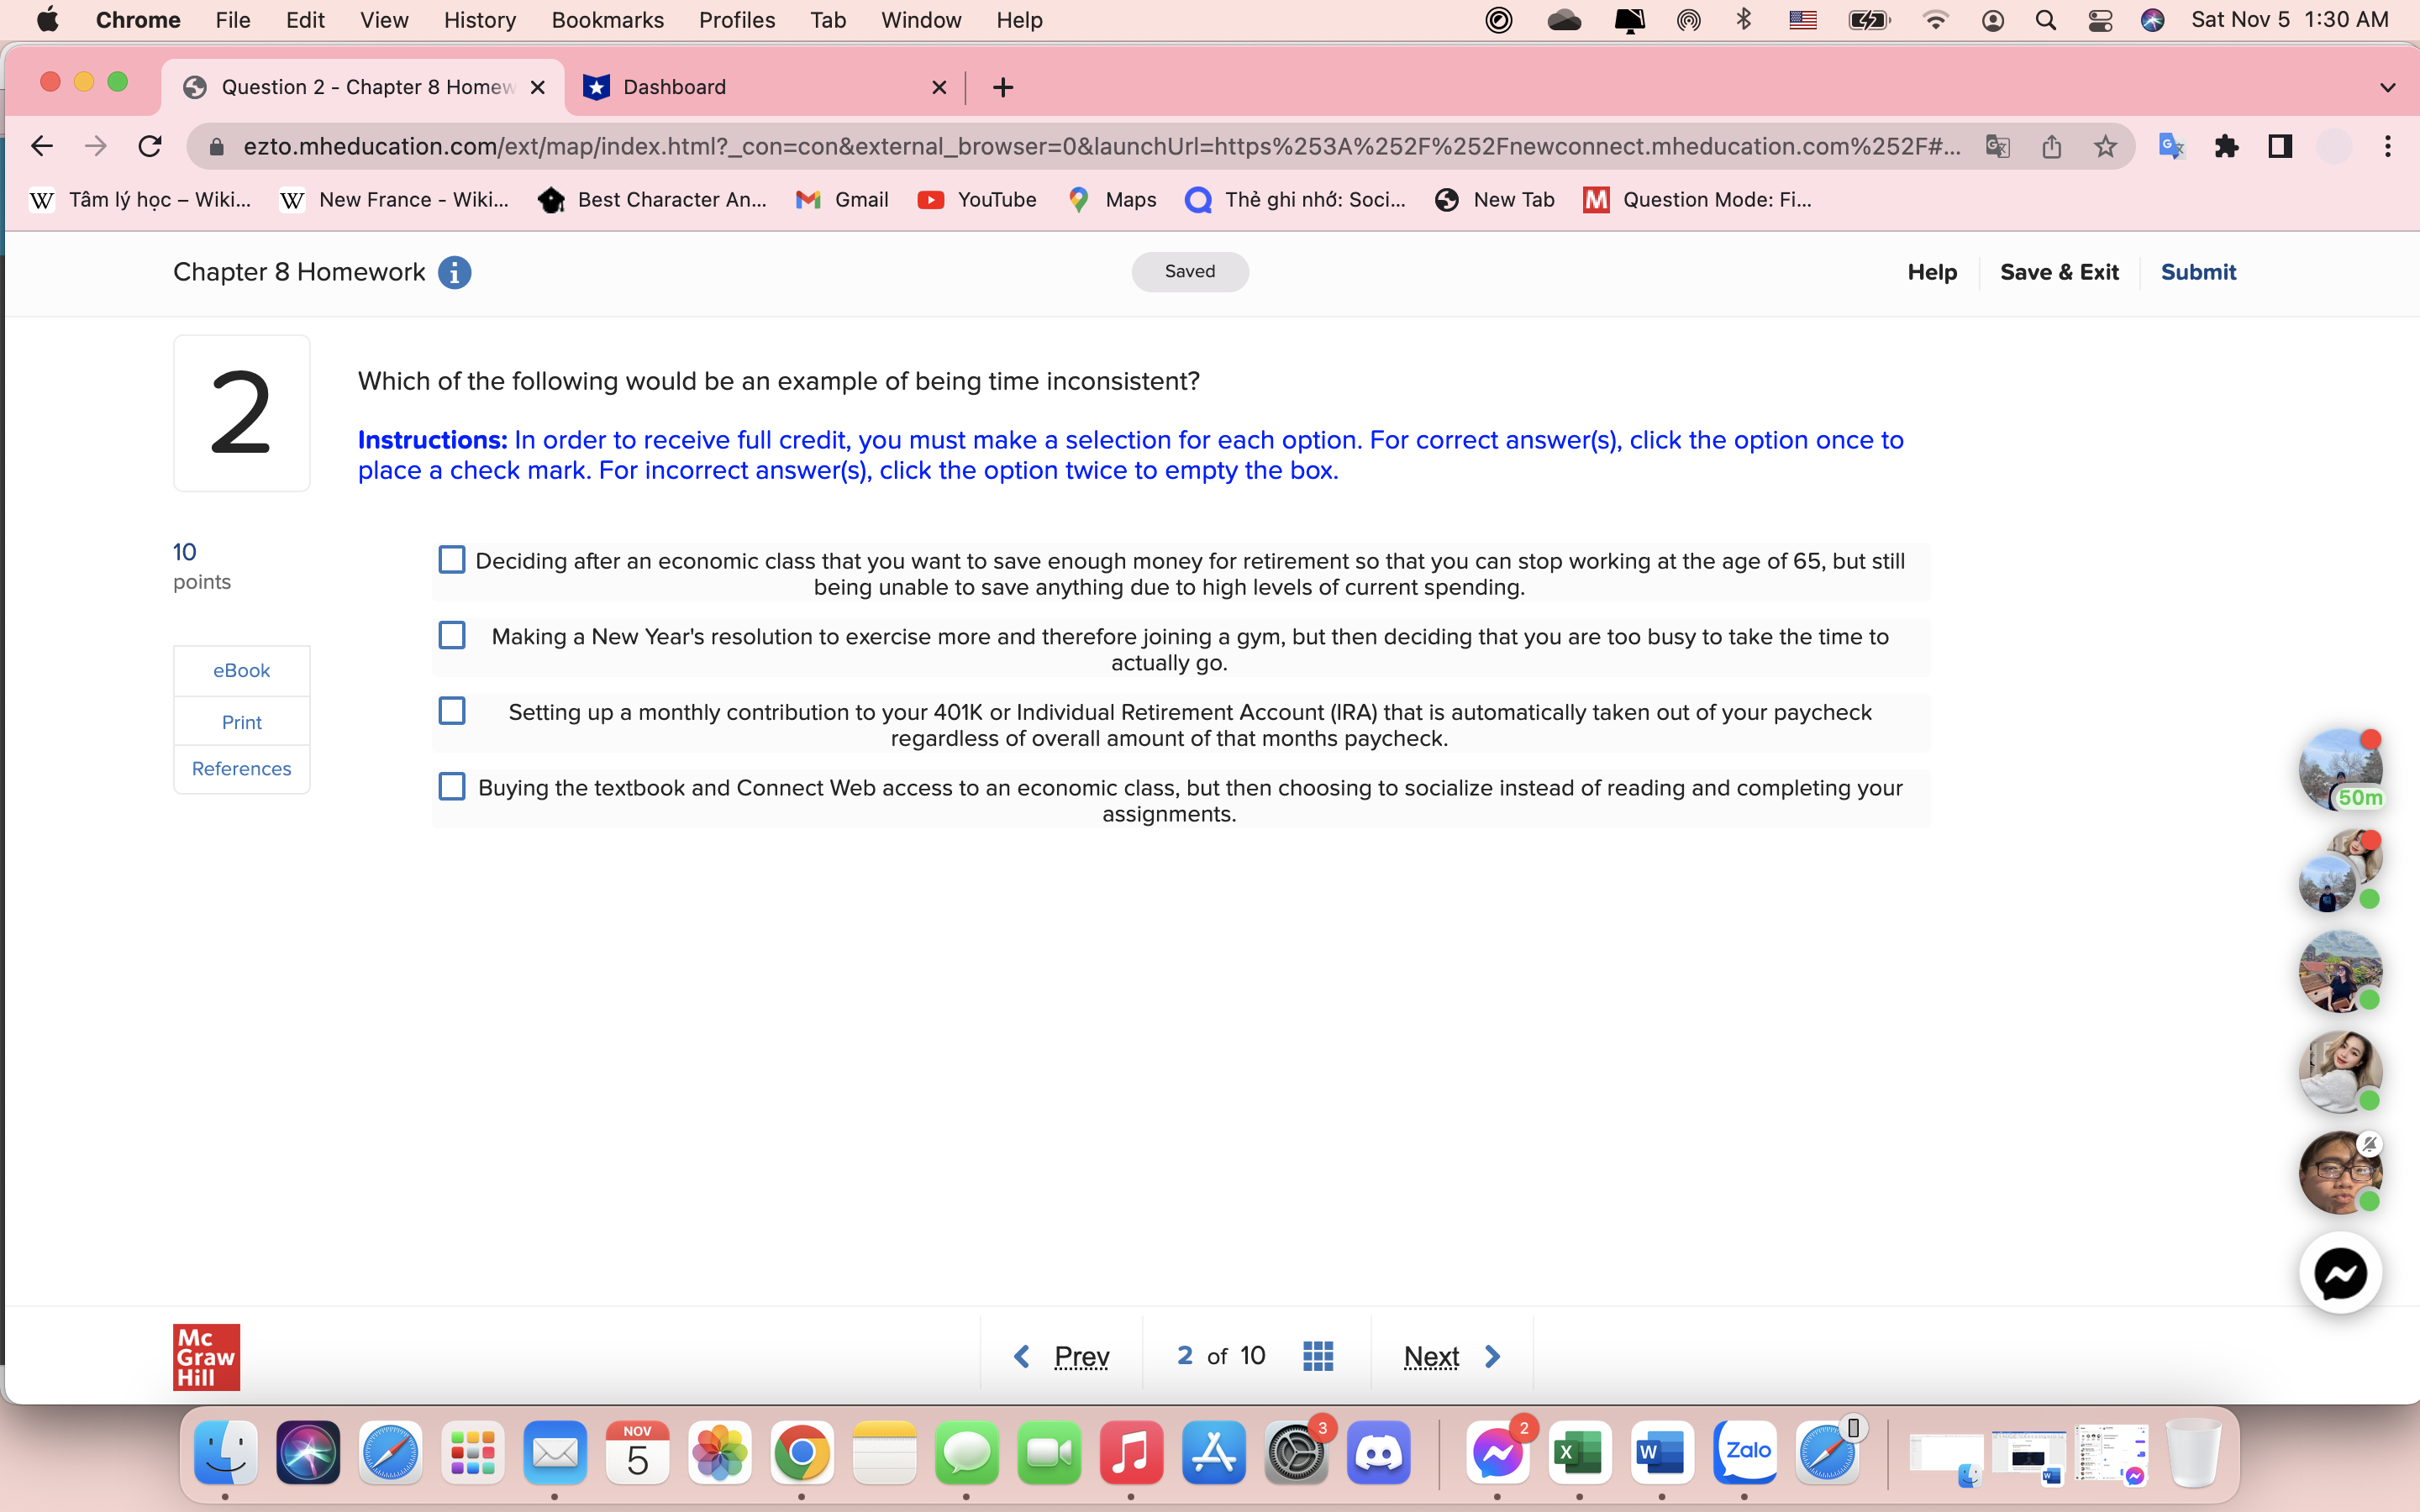Open the Chapter 8 Homework info icon
The image size is (2420, 1512).
[x=455, y=272]
